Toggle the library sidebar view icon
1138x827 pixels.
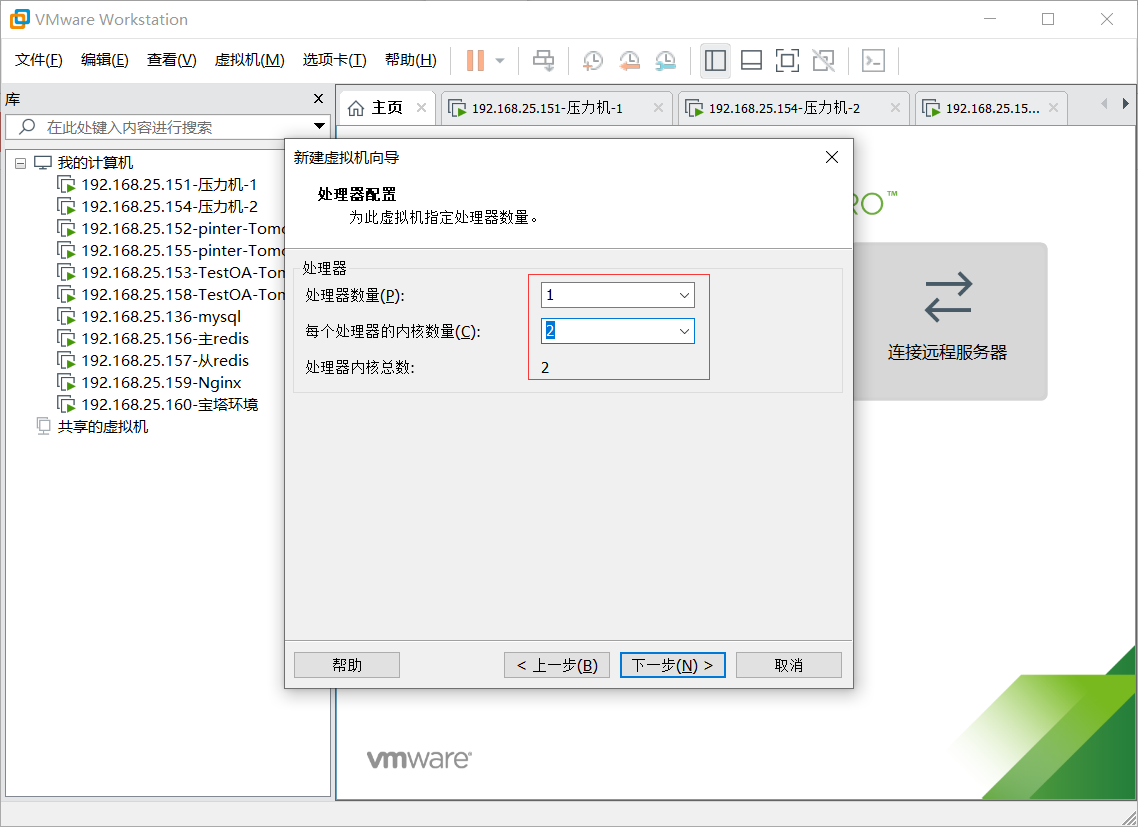coord(715,60)
